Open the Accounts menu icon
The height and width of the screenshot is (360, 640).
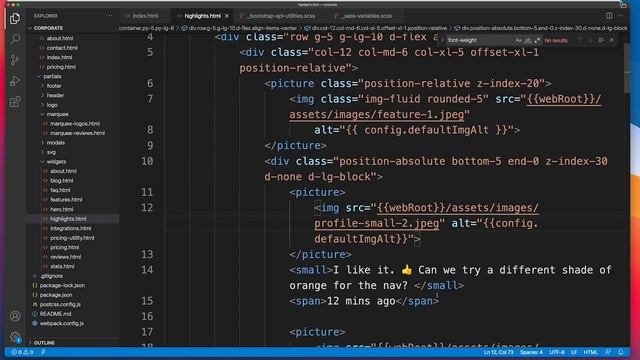click(15, 316)
